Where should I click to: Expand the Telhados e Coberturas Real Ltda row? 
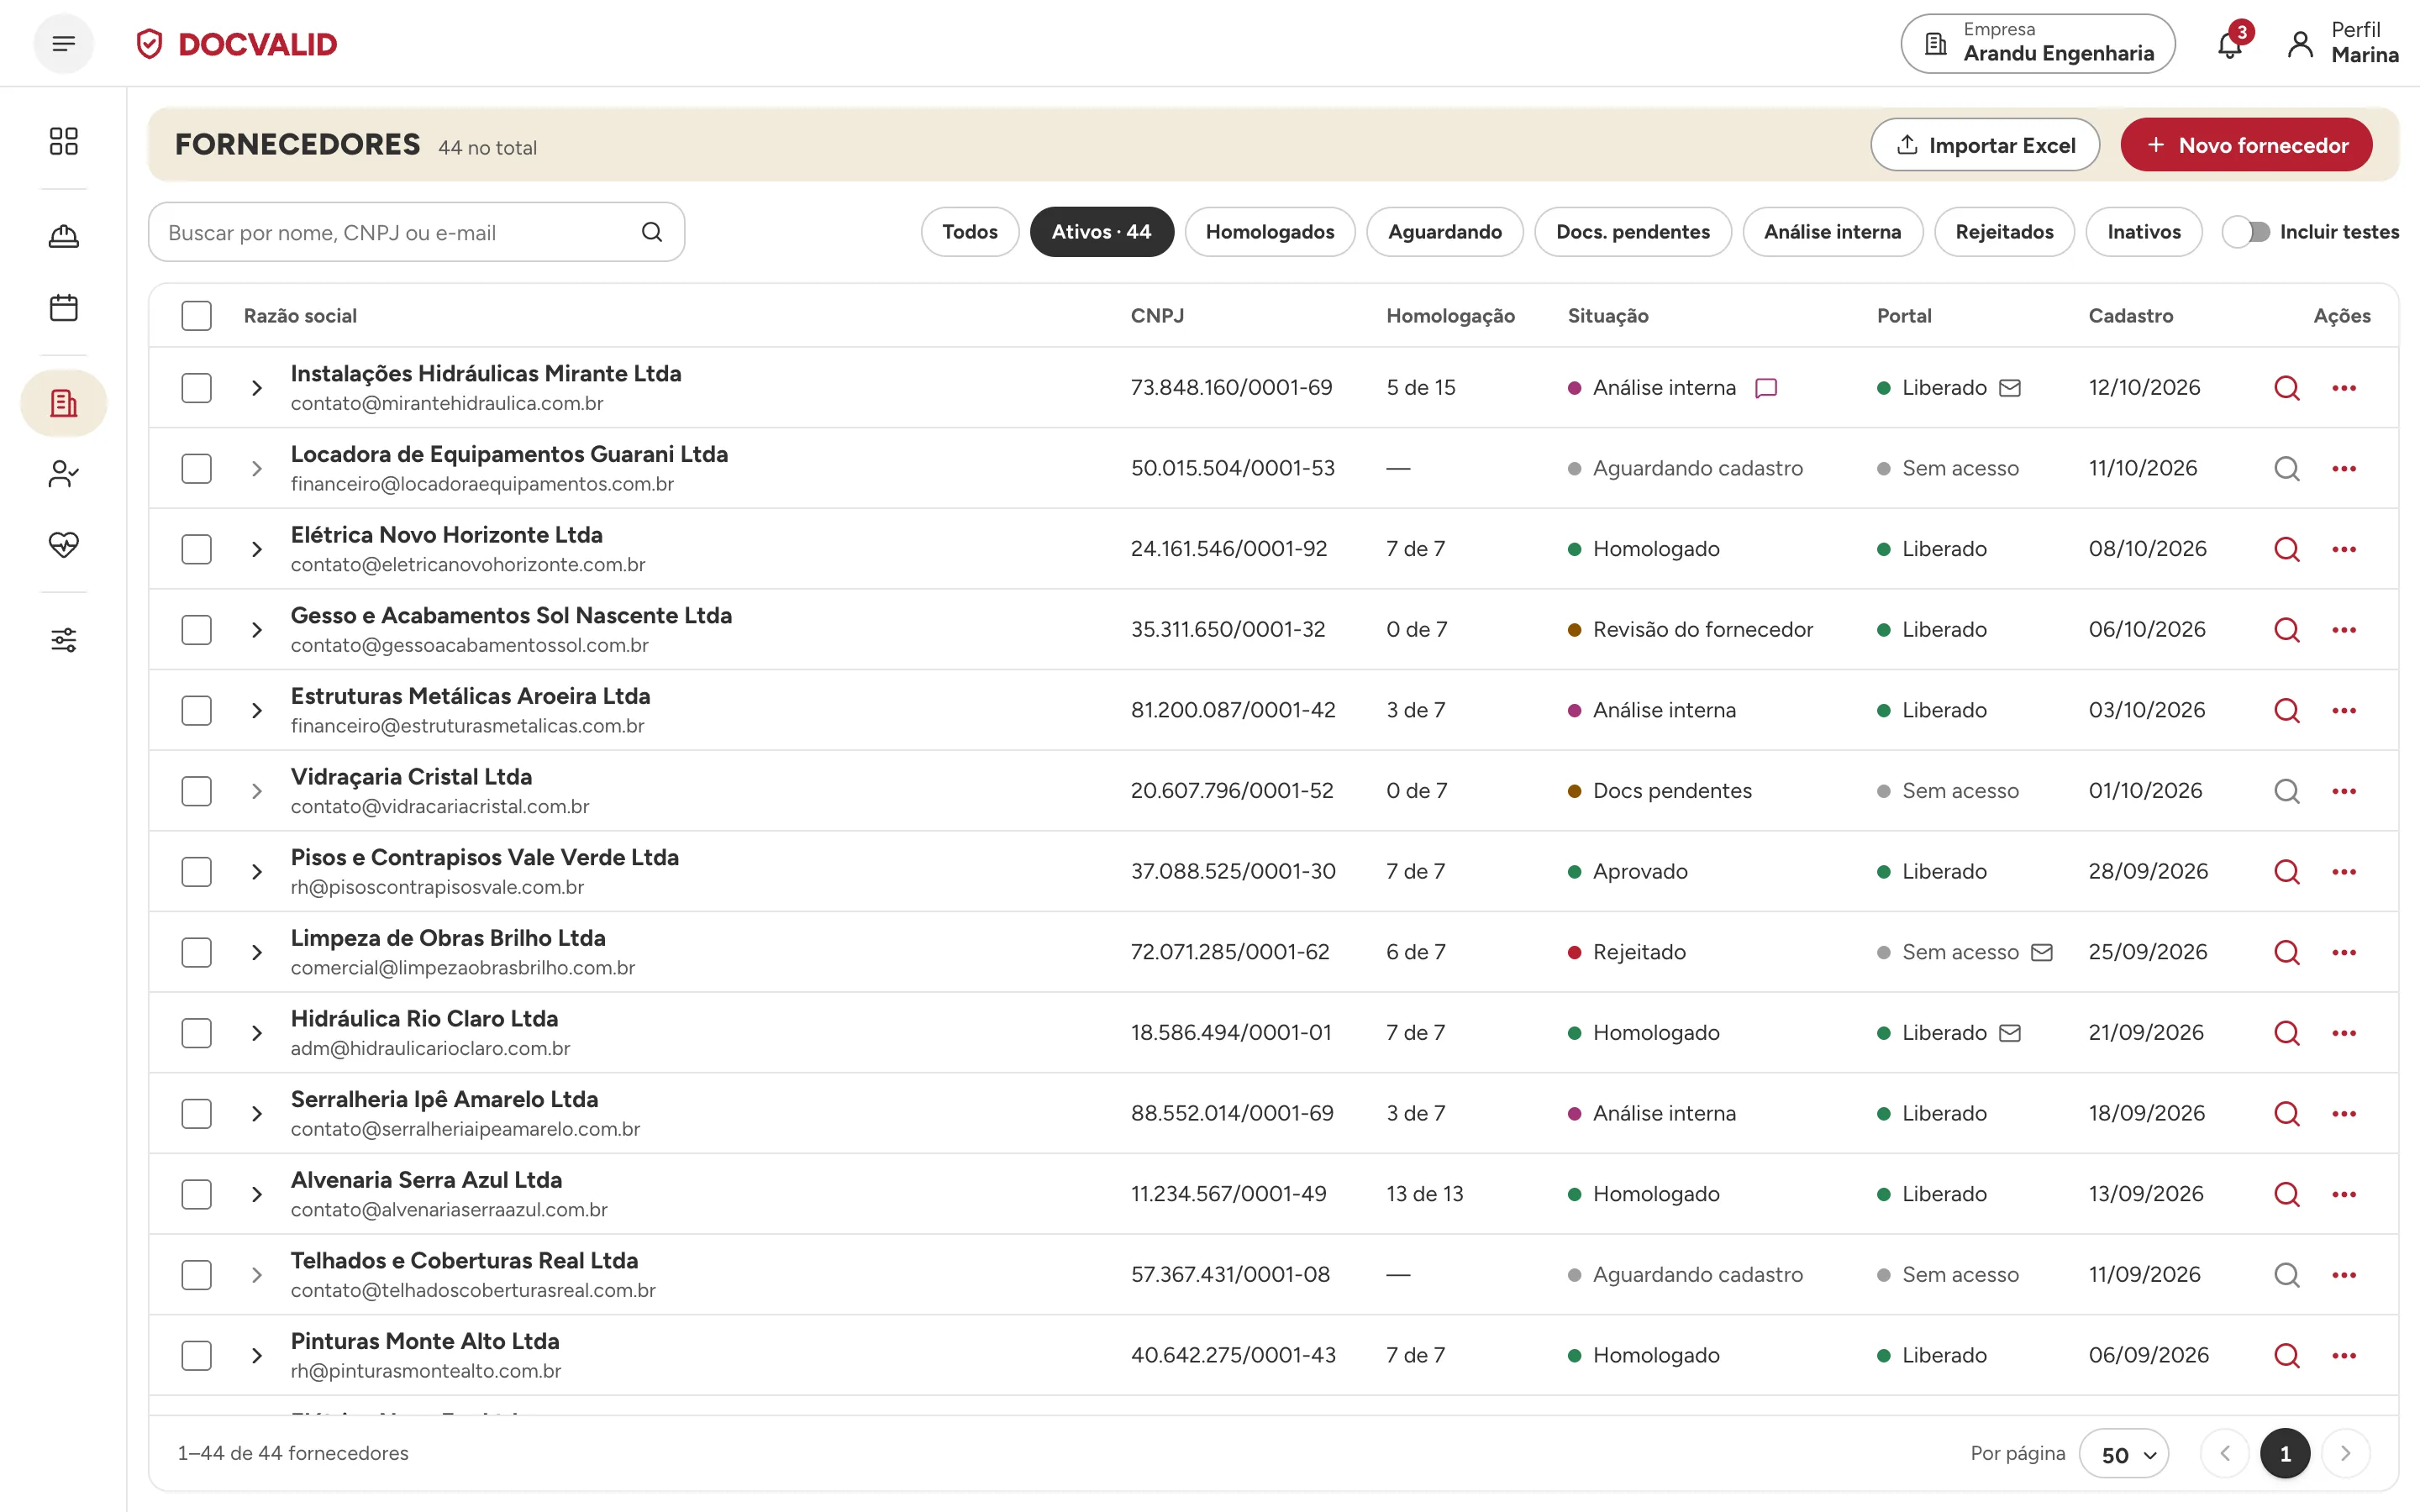tap(257, 1275)
